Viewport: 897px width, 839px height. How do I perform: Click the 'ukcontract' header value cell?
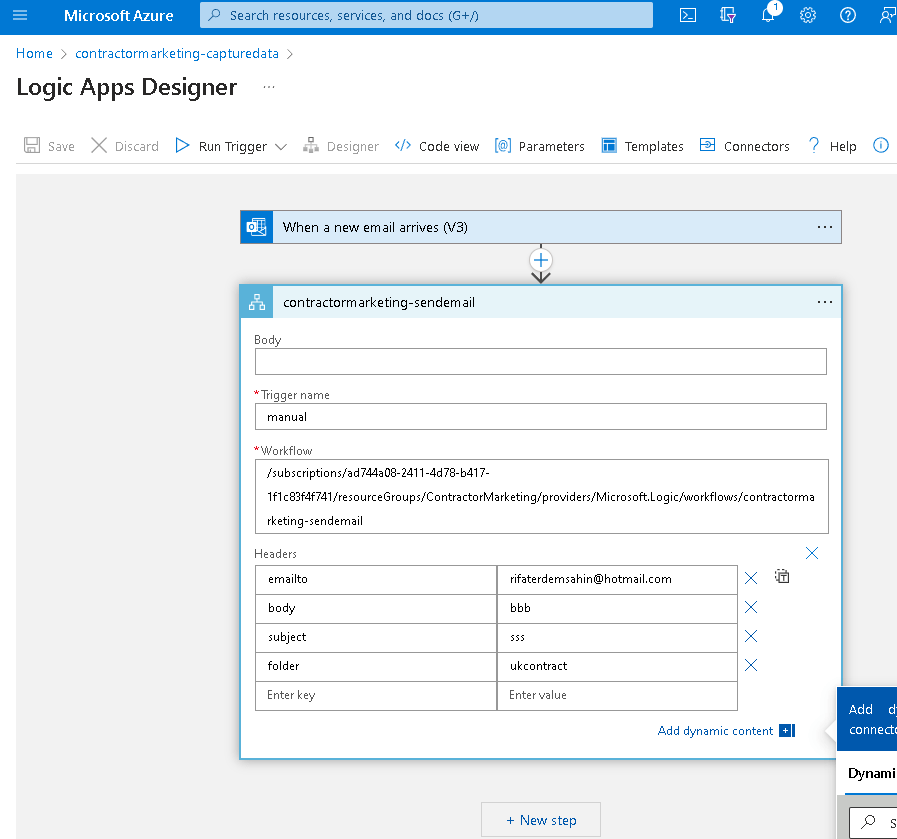point(617,666)
